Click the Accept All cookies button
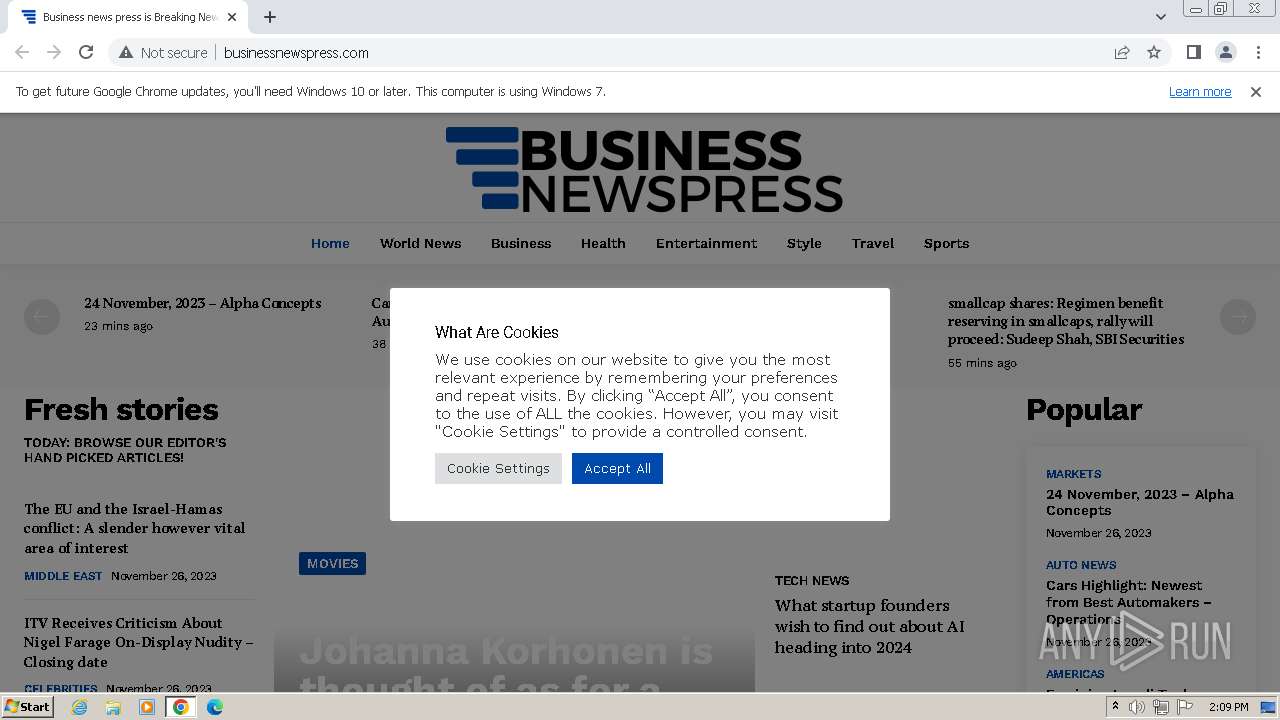1280x720 pixels. (x=617, y=468)
